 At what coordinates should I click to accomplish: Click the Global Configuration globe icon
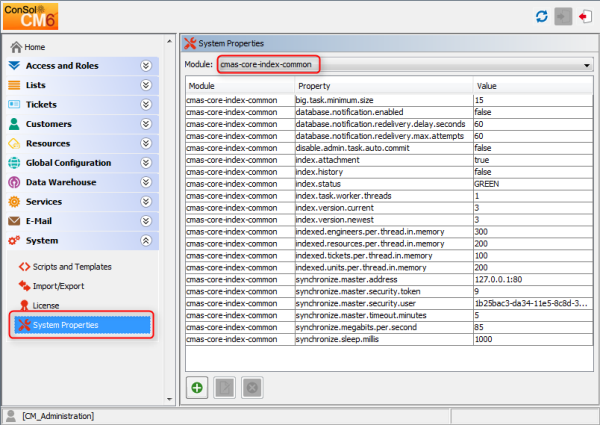point(14,163)
